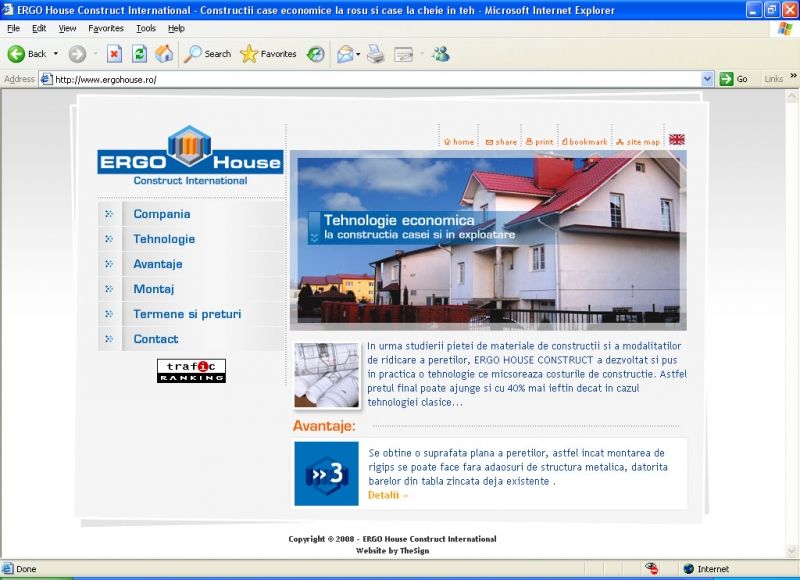Follow the Detalii link under Avantaje

pyautogui.click(x=388, y=495)
